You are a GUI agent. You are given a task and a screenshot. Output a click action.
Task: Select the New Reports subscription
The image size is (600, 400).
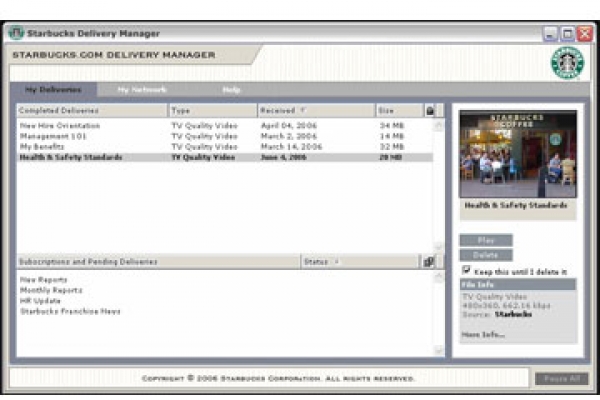(44, 280)
